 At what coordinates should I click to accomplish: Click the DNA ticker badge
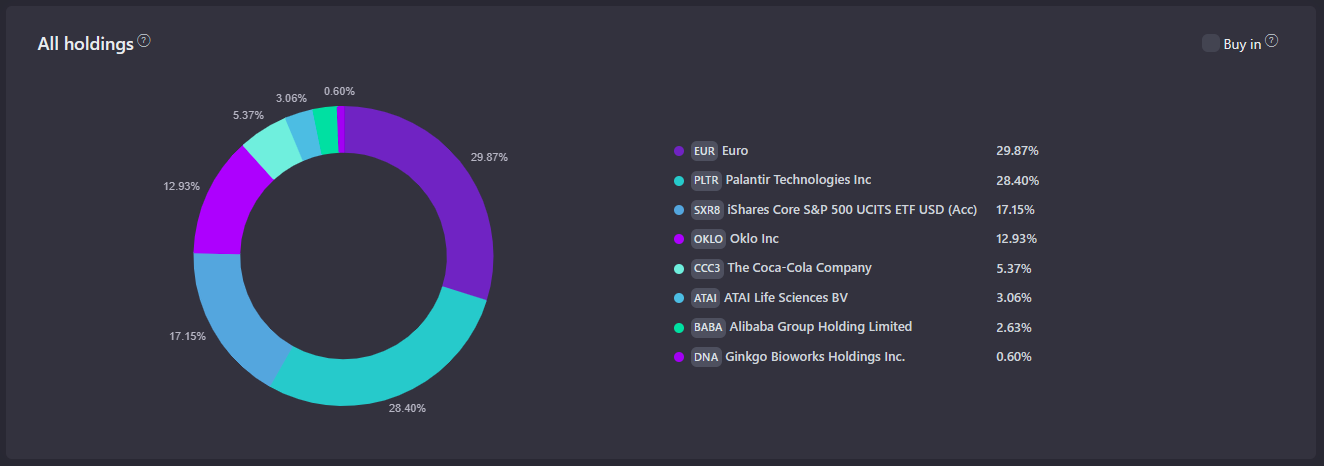point(706,357)
